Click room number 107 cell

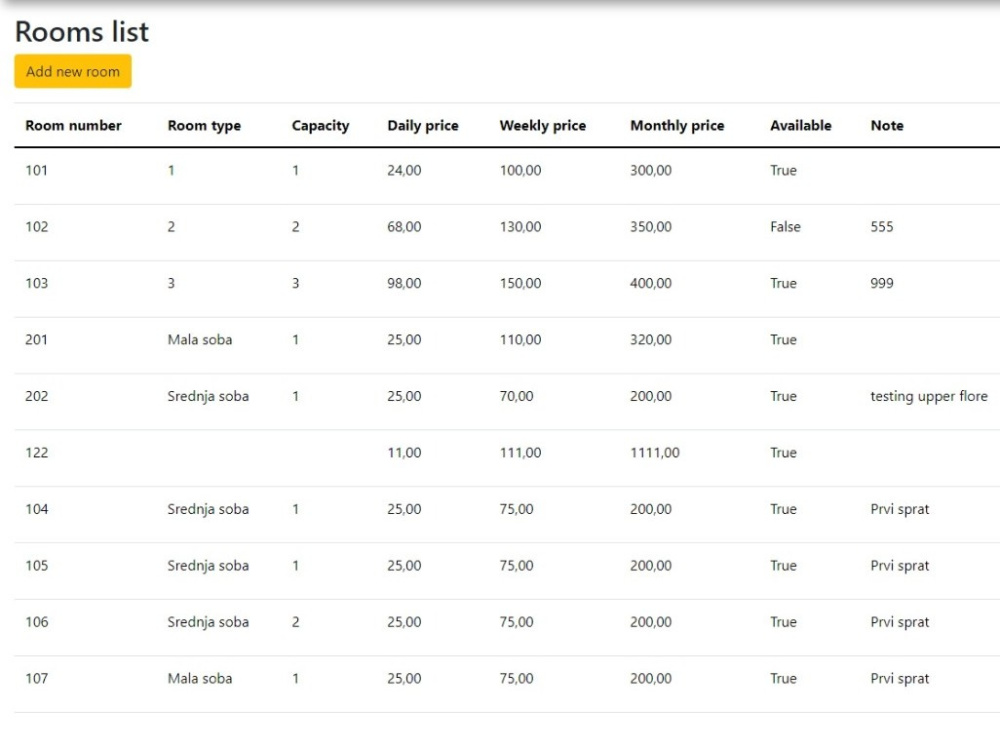[36, 679]
